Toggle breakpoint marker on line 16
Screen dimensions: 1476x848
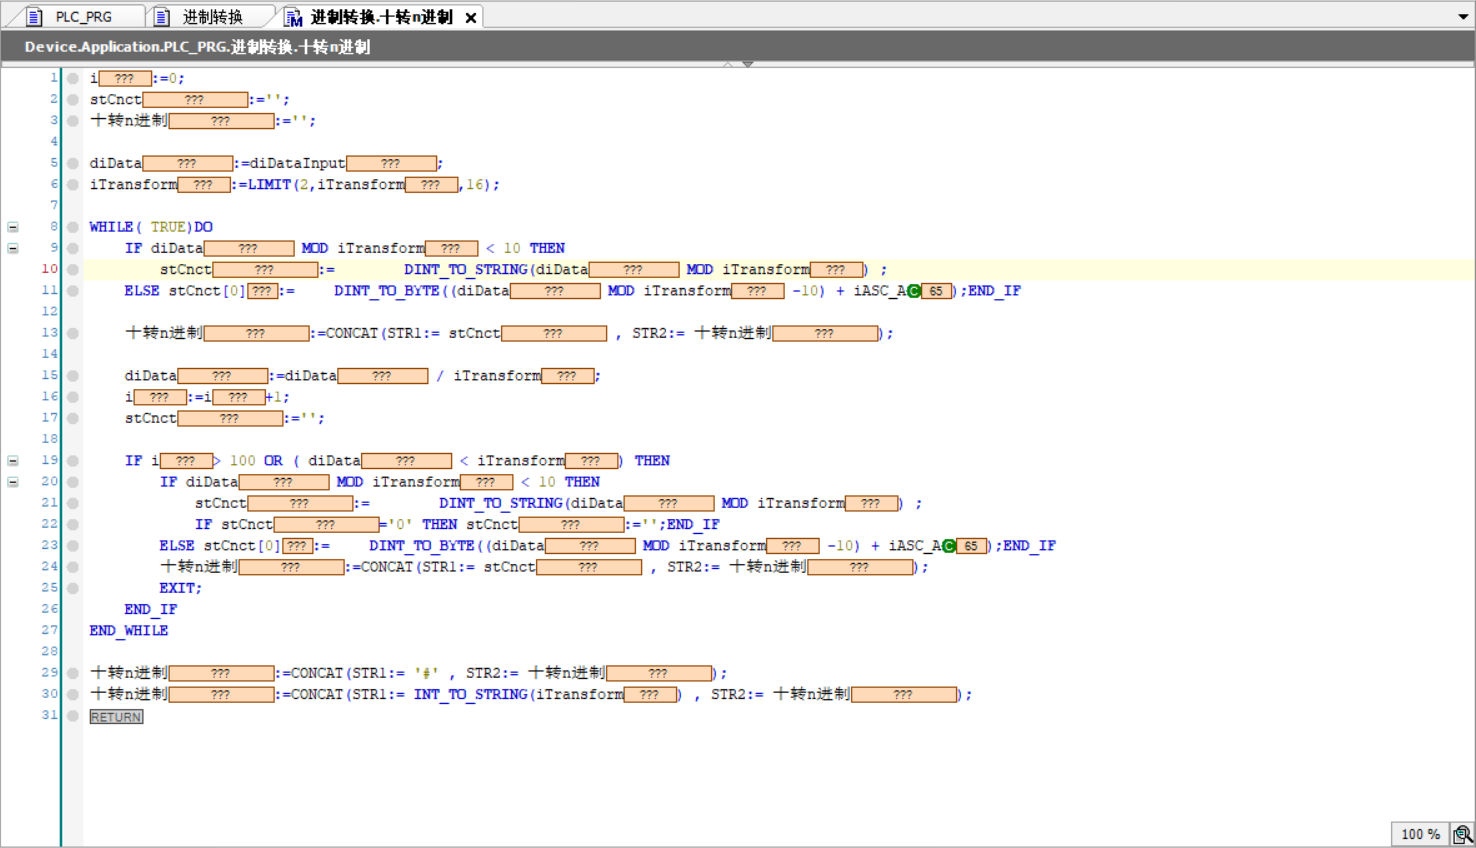tap(73, 397)
